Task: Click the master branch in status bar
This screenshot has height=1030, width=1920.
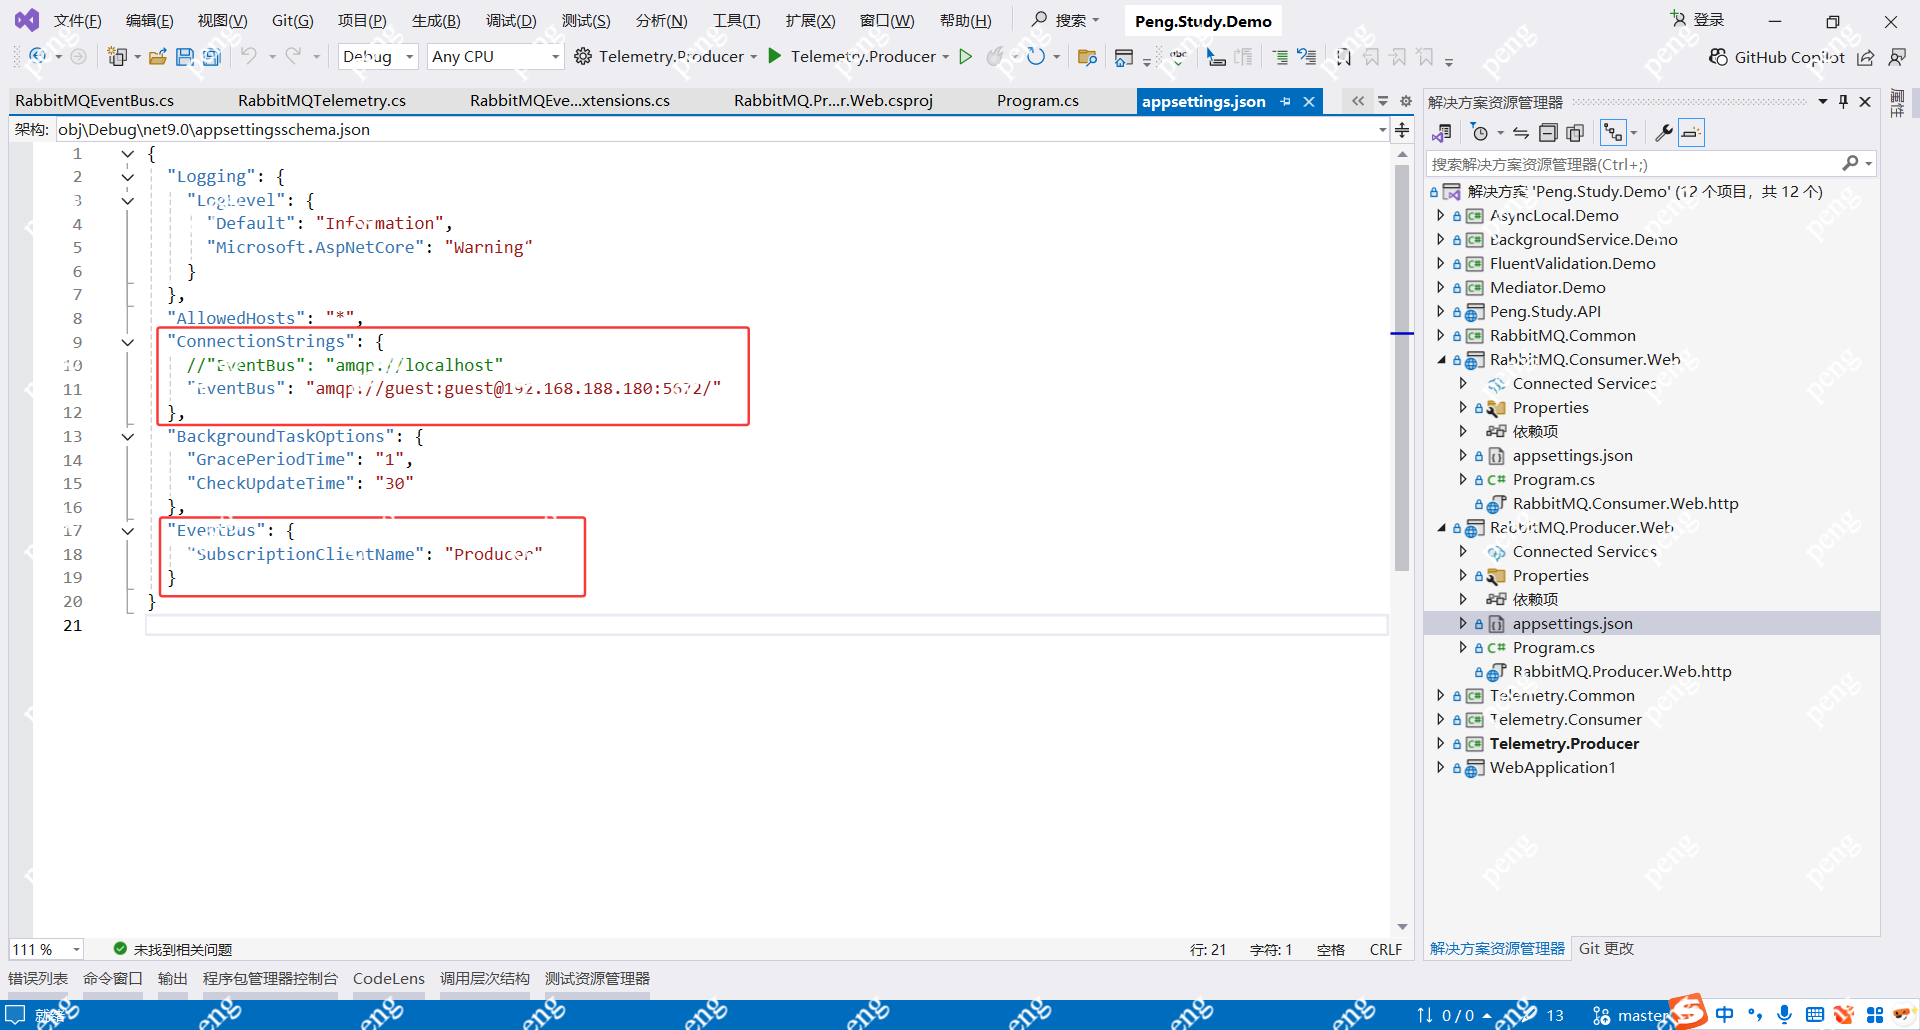Action: [1630, 1015]
